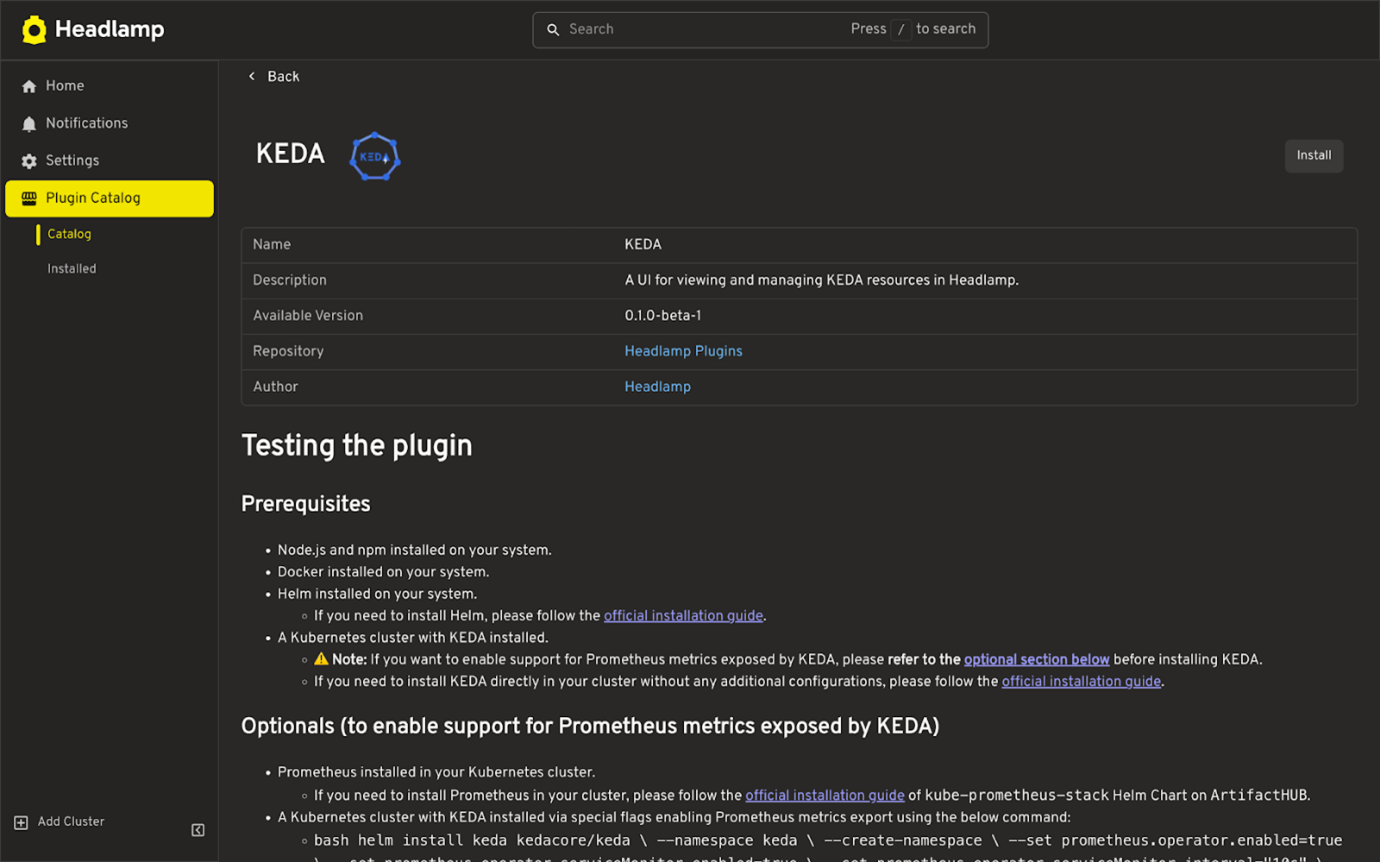Click the Kubernetes cluster with KEDA installed bullet
Image resolution: width=1380 pixels, height=862 pixels.
pyautogui.click(x=413, y=638)
